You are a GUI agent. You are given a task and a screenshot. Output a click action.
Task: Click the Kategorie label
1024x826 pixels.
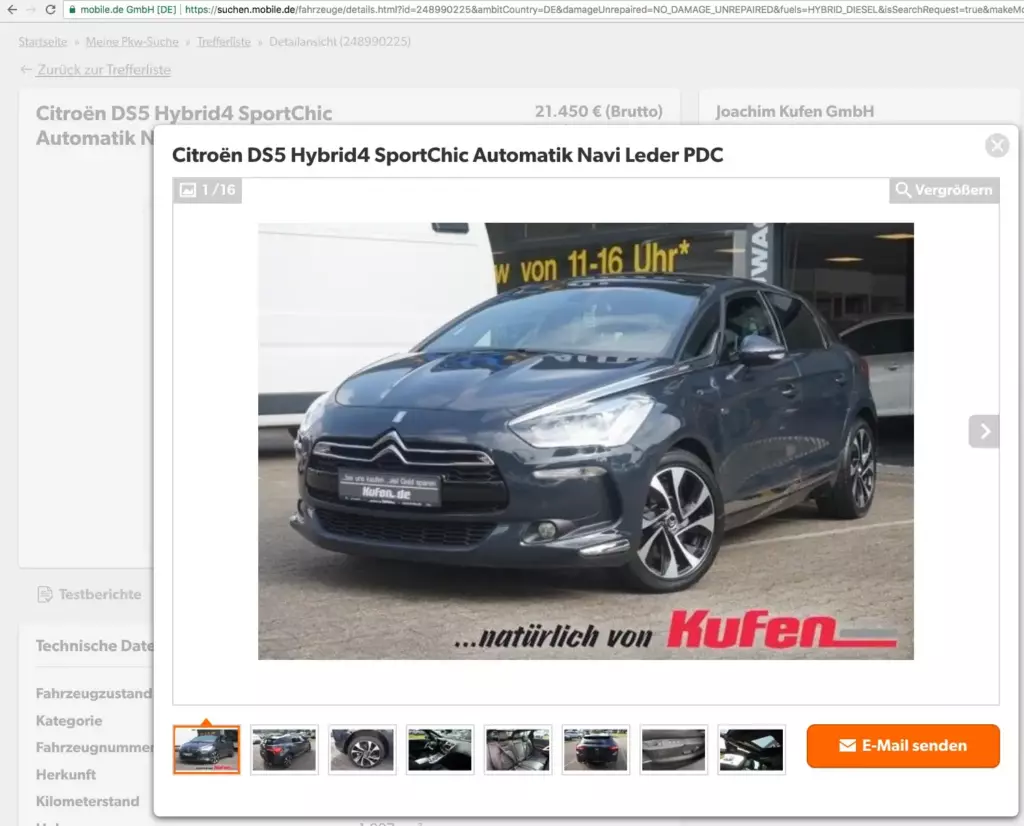click(69, 721)
